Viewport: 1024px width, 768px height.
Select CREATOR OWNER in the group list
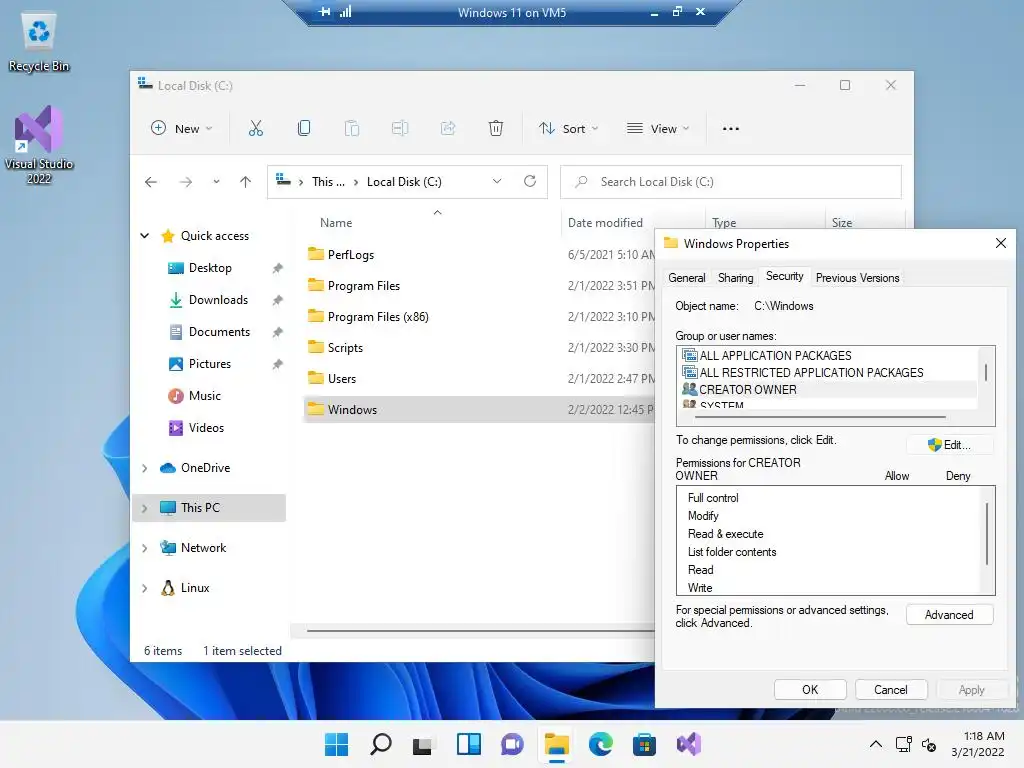click(829, 390)
